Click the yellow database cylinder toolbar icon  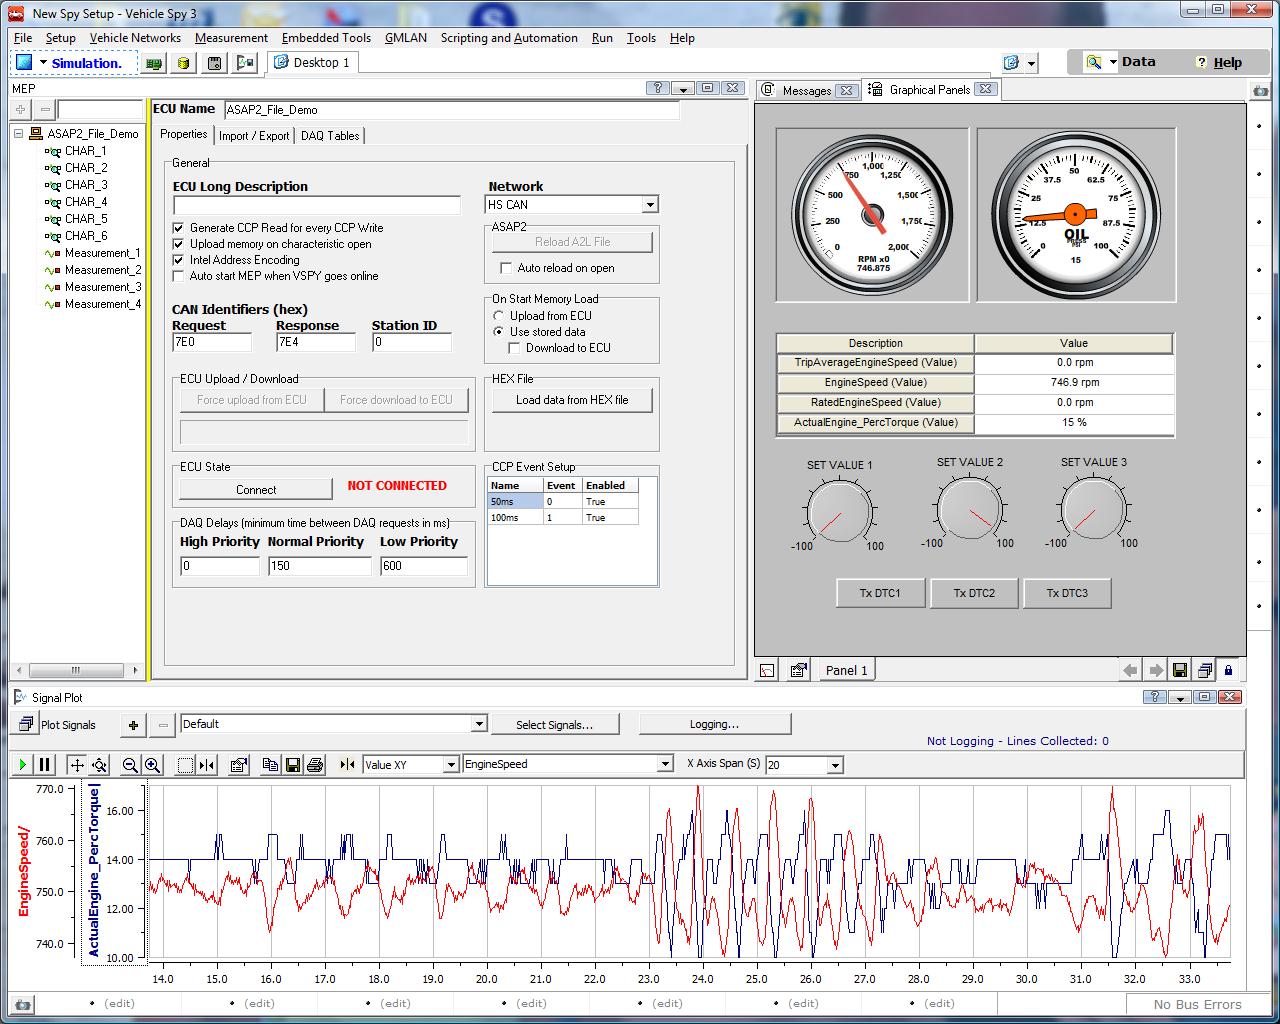point(183,63)
